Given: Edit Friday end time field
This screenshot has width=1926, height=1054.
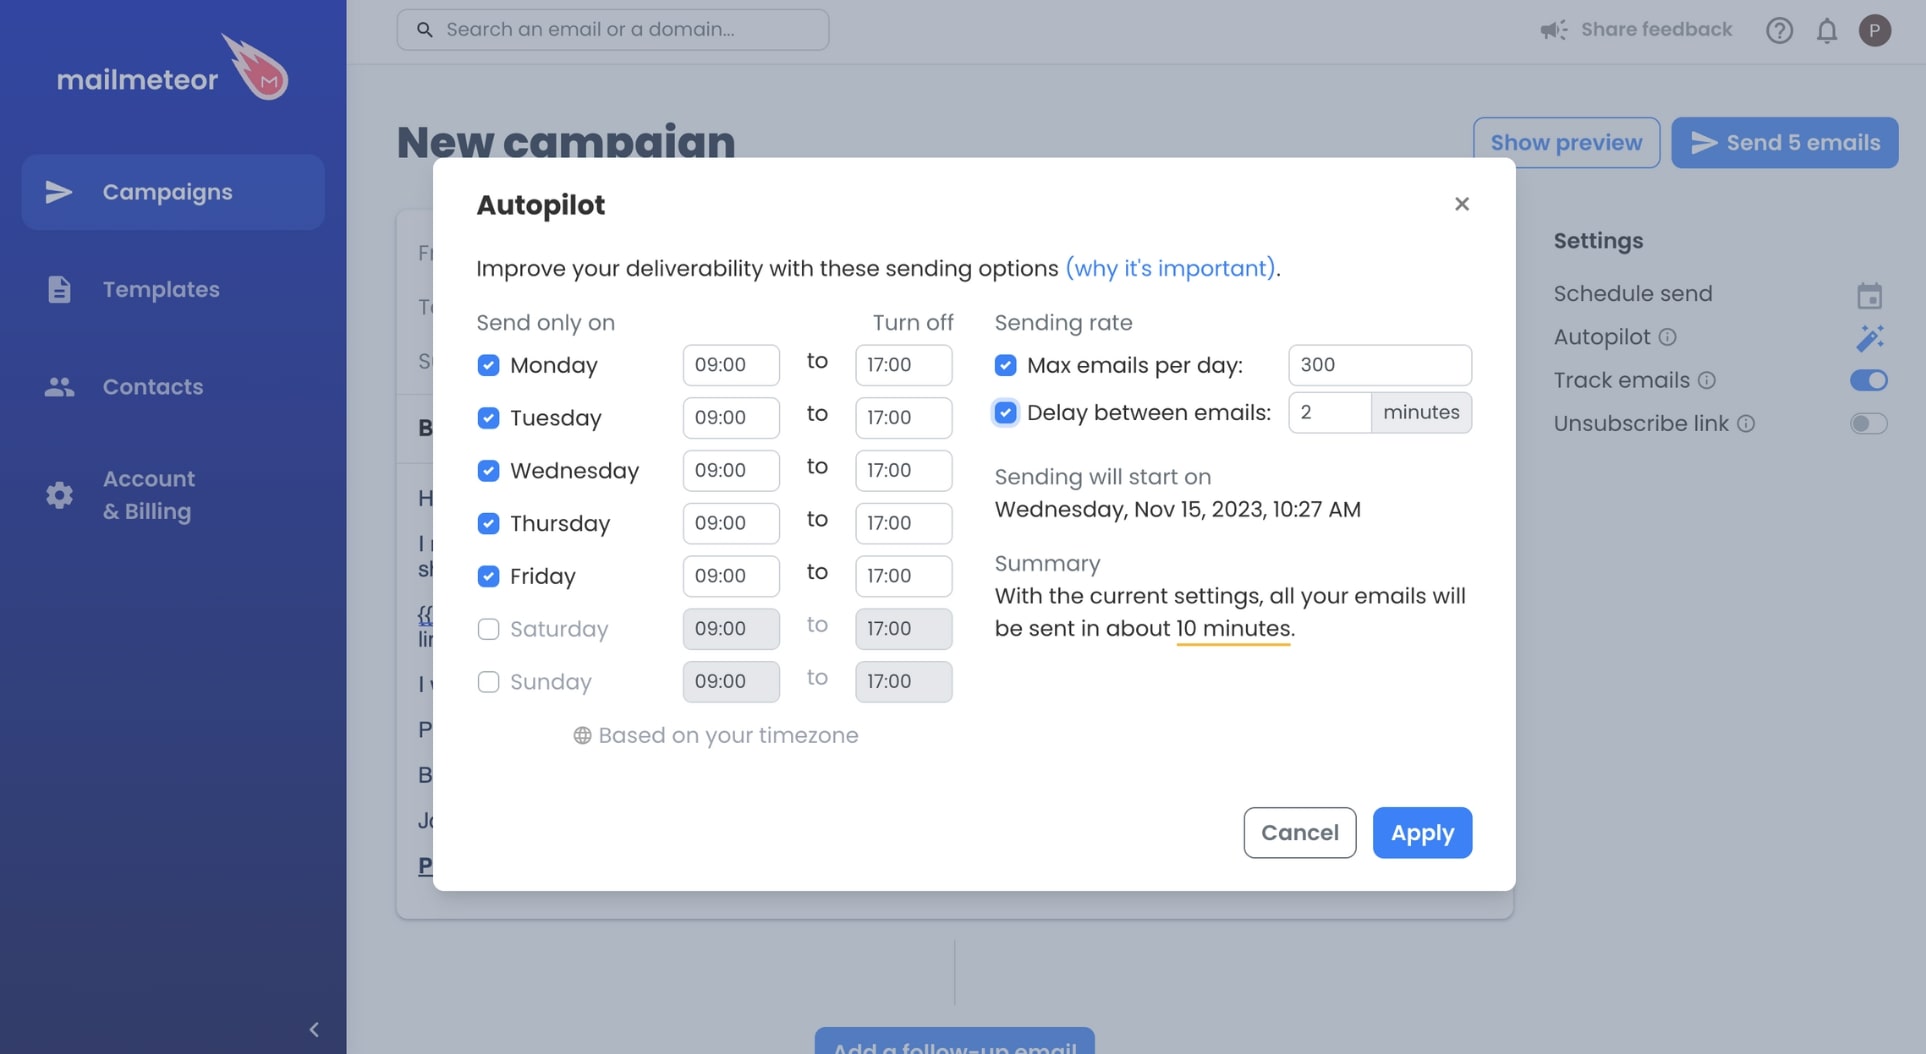Looking at the screenshot, I should coord(903,576).
